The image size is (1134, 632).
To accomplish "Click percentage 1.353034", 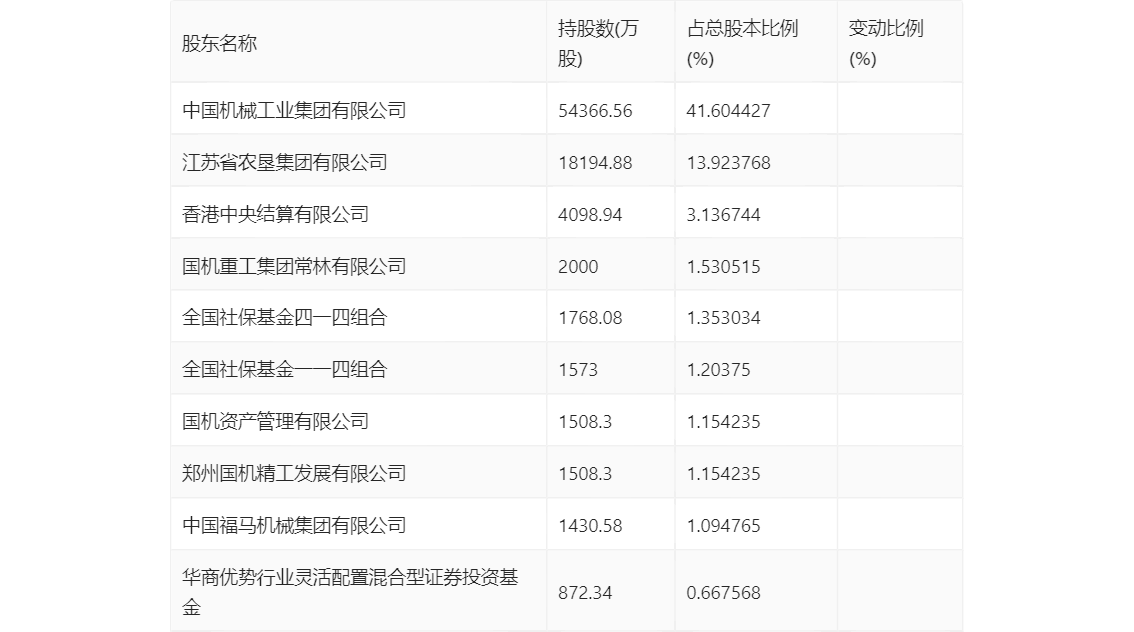I will [x=723, y=317].
